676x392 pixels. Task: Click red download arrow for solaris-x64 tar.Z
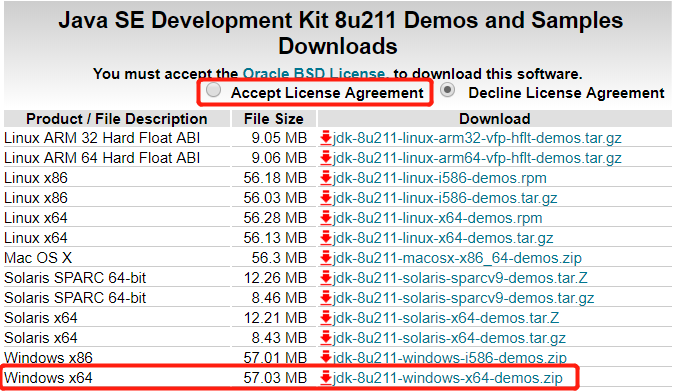[x=326, y=318]
